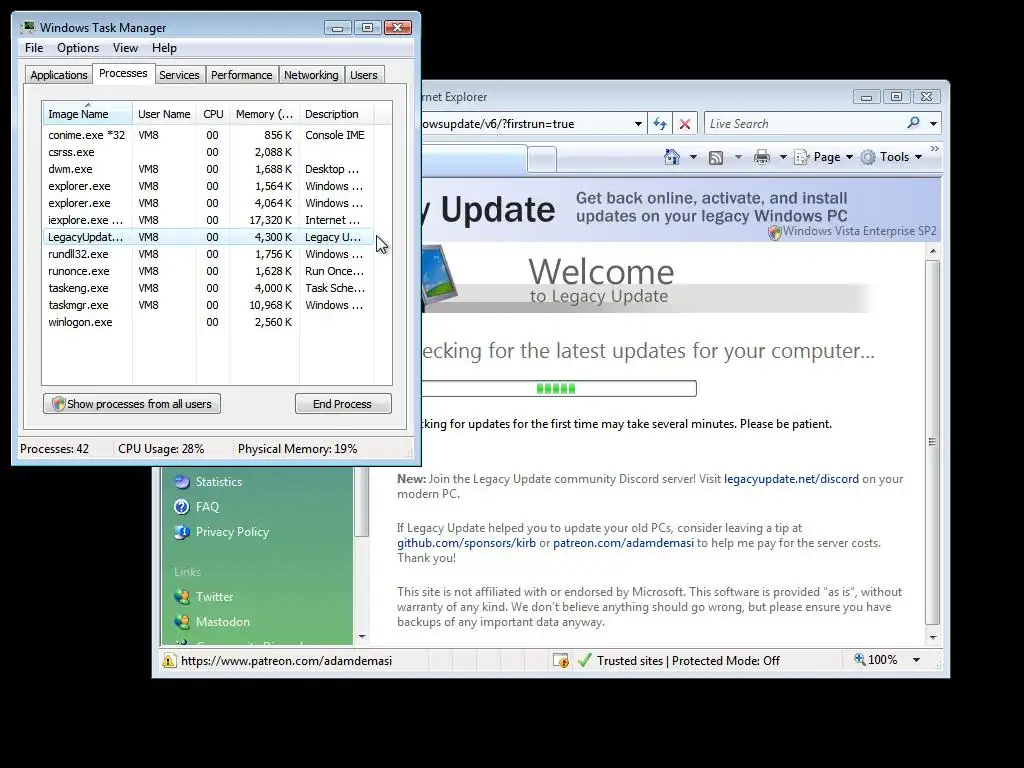This screenshot has width=1024, height=768.
Task: Open the View menu in Task Manager
Action: pyautogui.click(x=125, y=48)
